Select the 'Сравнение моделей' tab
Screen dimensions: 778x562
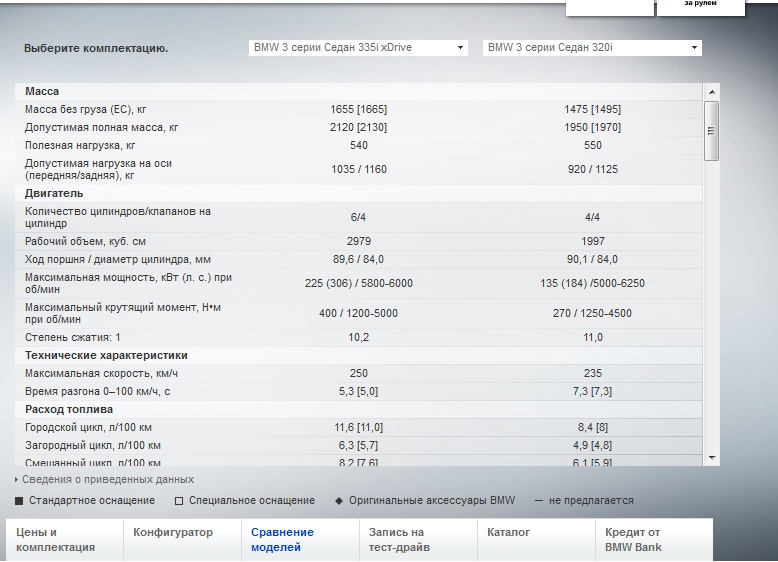[x=300, y=540]
